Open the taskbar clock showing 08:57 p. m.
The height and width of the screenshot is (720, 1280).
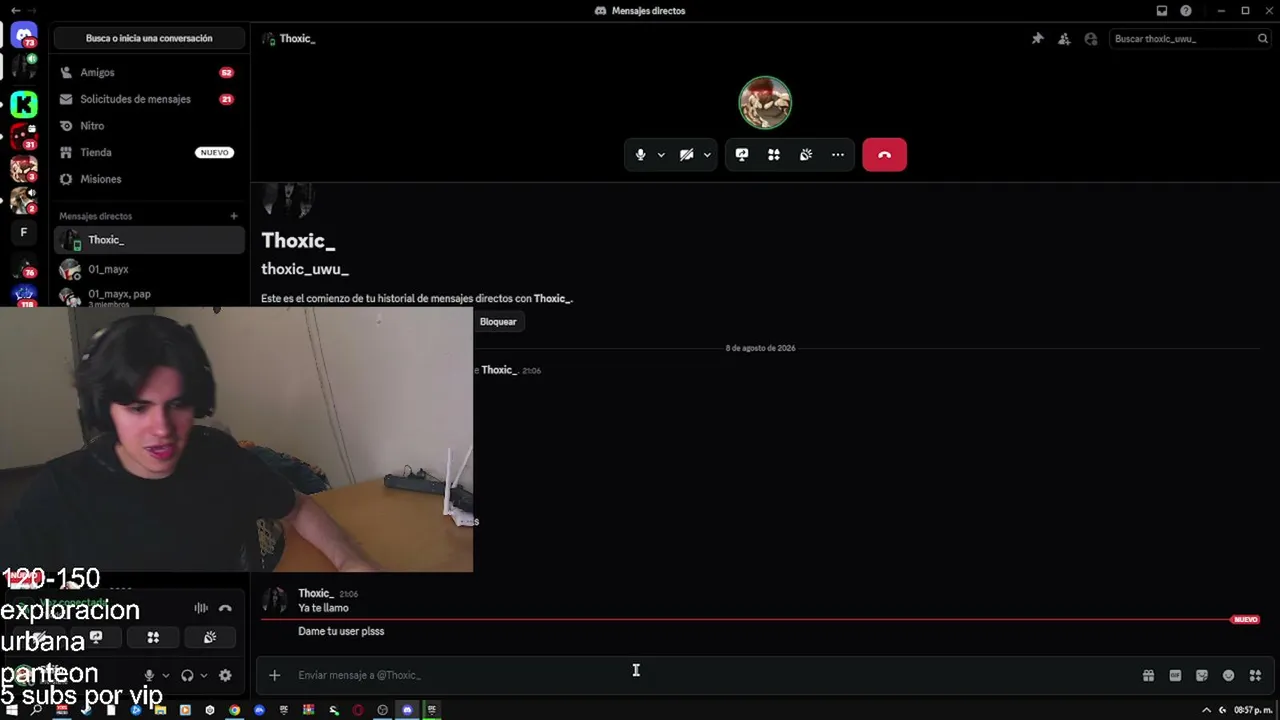coord(1253,710)
